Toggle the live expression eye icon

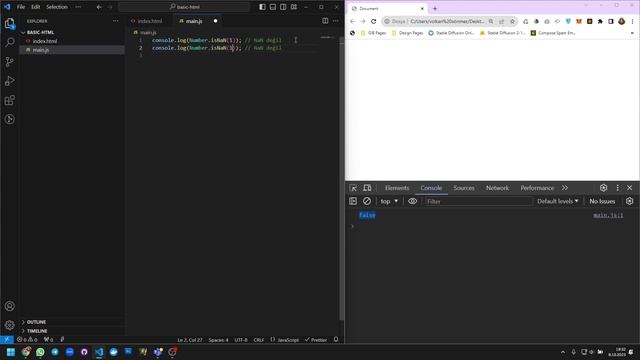[413, 201]
